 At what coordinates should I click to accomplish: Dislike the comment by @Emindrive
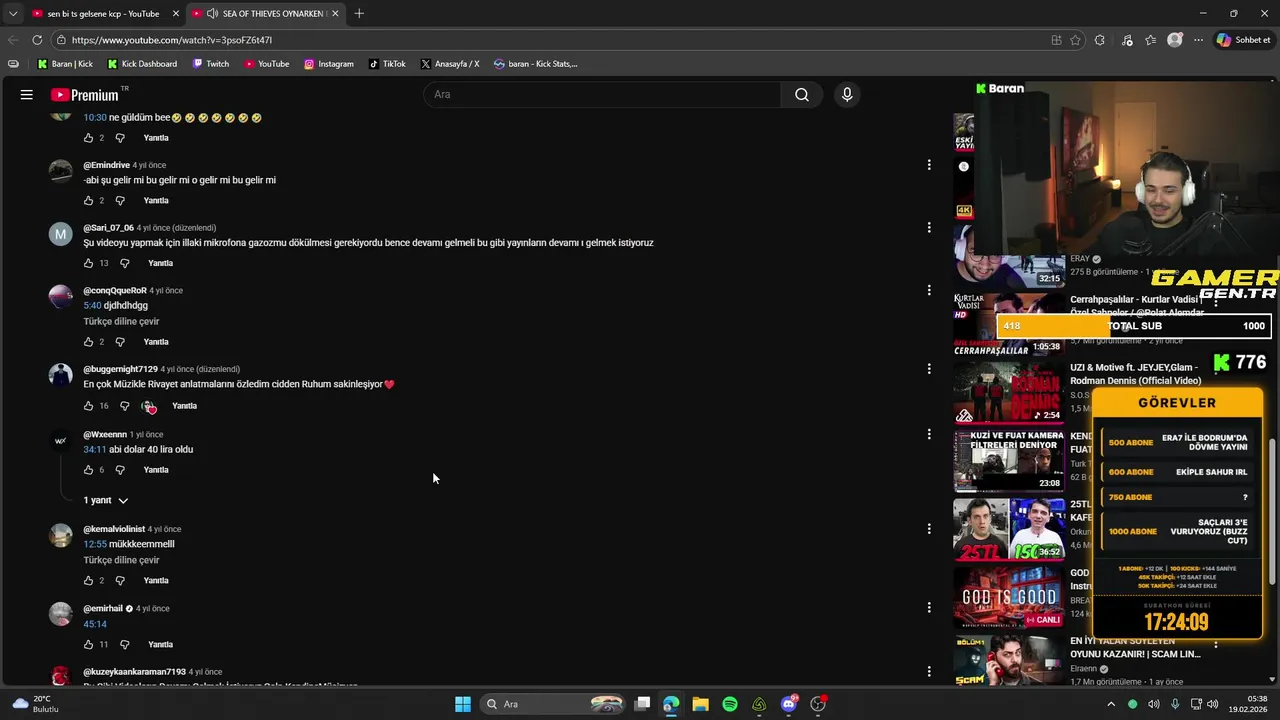(120, 201)
